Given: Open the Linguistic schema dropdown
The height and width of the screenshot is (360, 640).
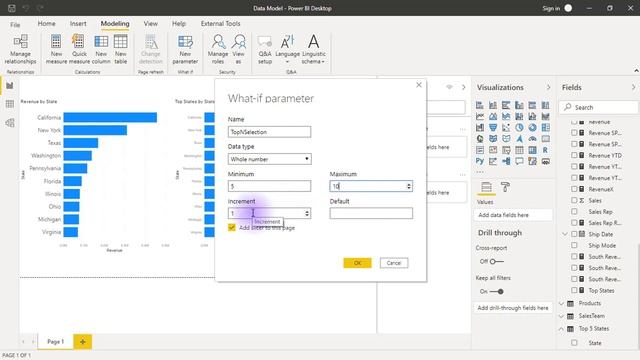Looking at the screenshot, I should (313, 49).
